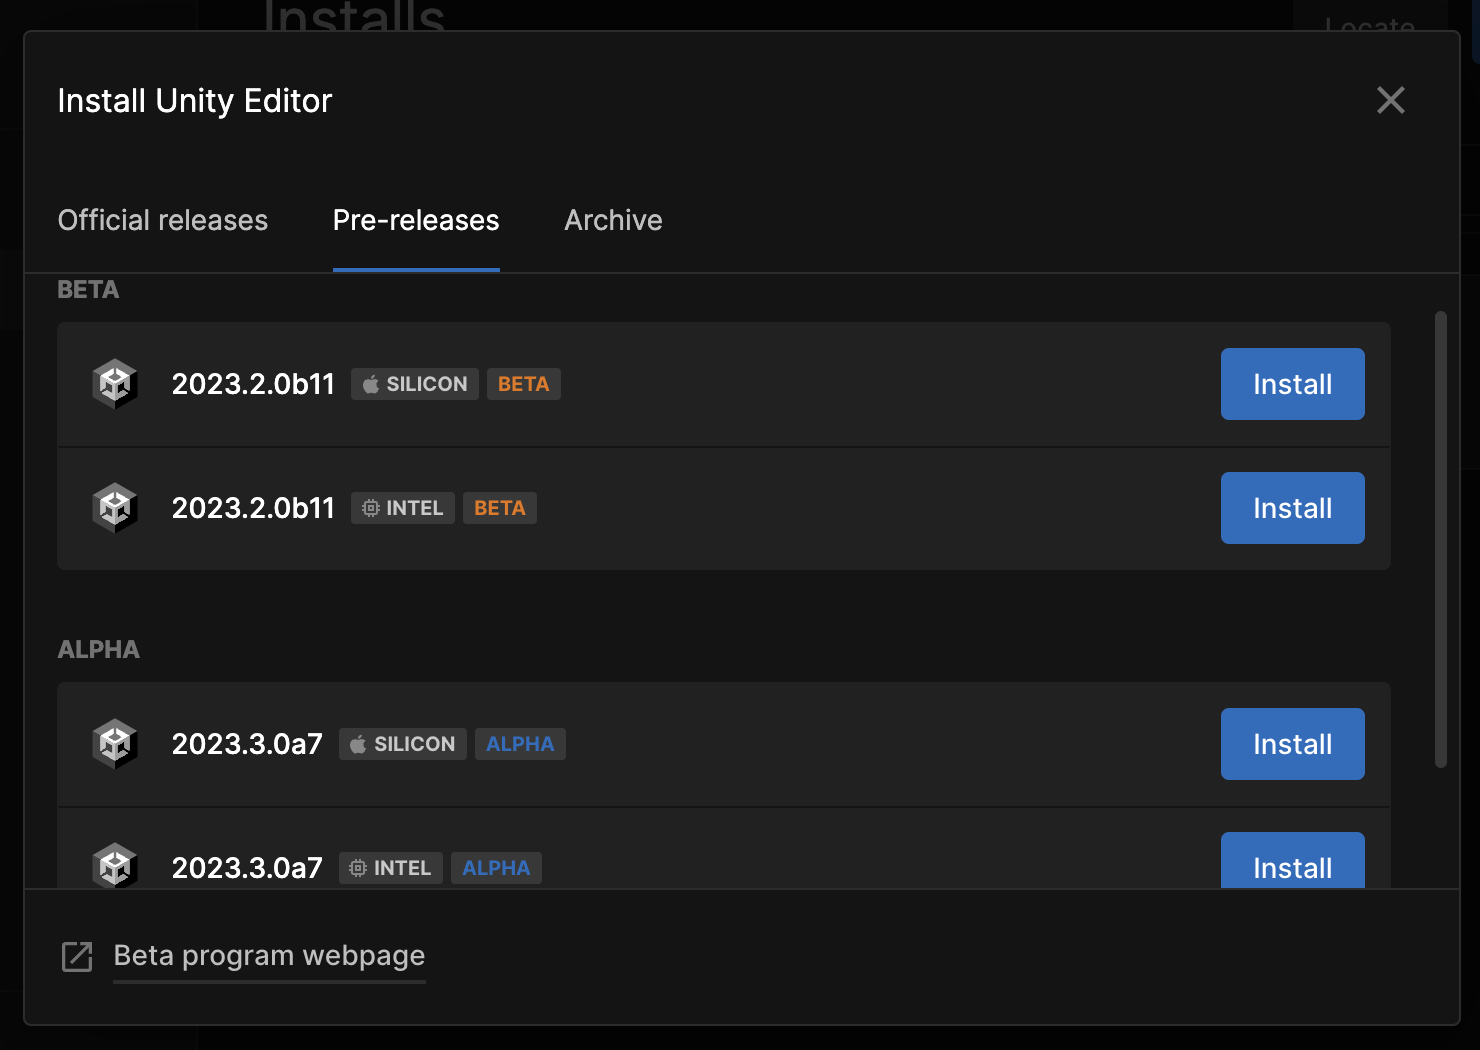Click the INTEL badge on 2023.3.0a7 row
This screenshot has width=1480, height=1050.
(391, 868)
